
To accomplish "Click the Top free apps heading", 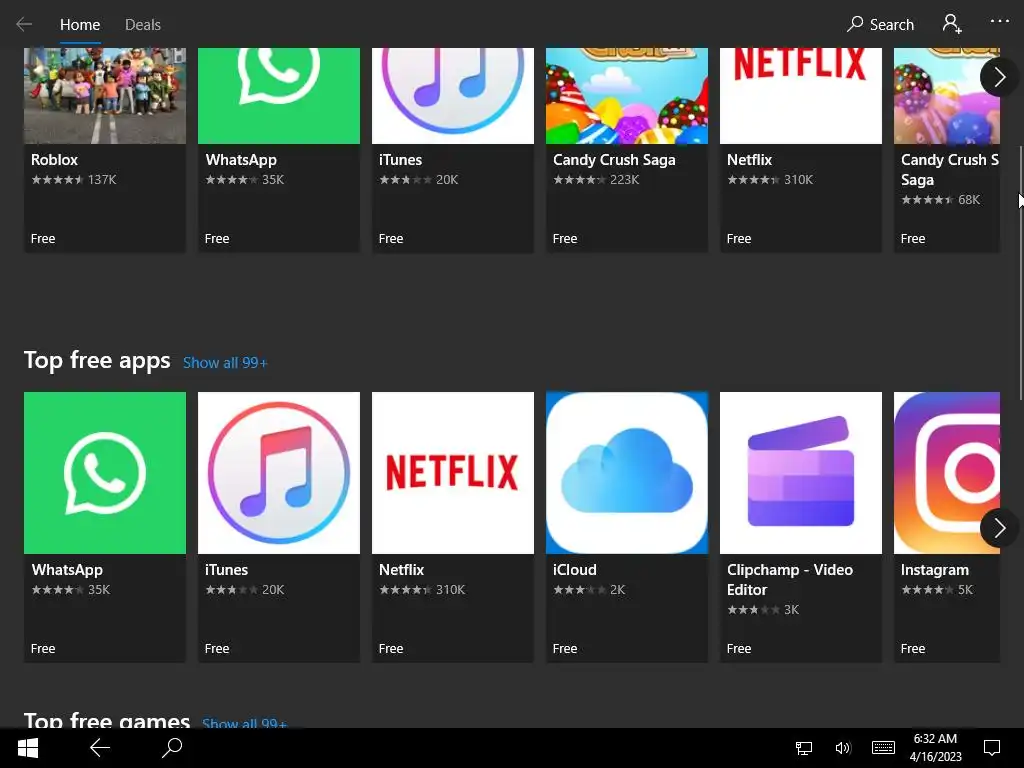I will pyautogui.click(x=97, y=360).
